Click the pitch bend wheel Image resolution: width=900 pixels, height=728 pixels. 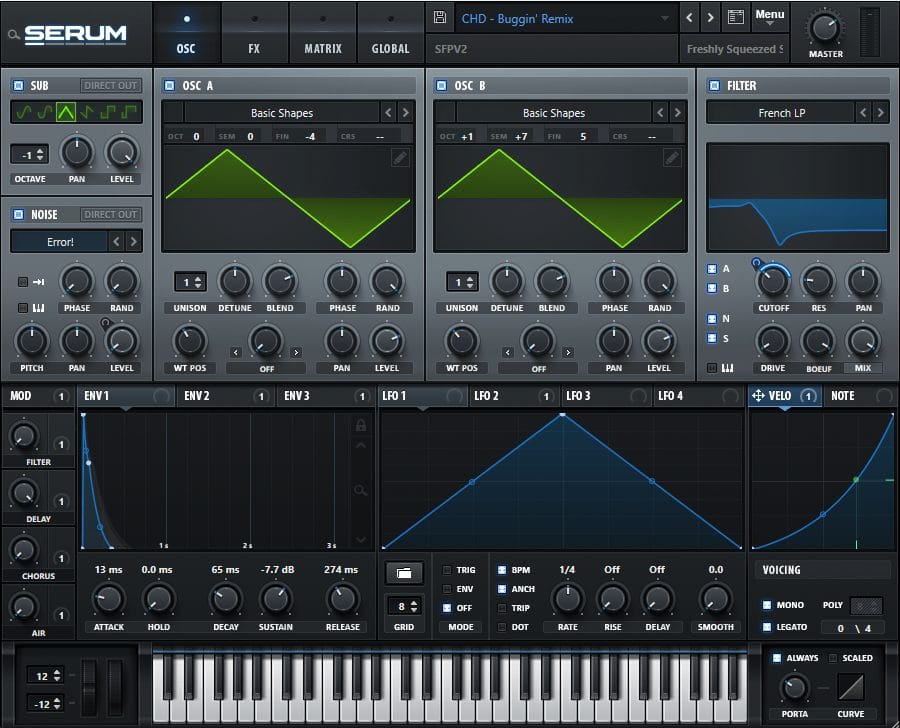pos(89,687)
